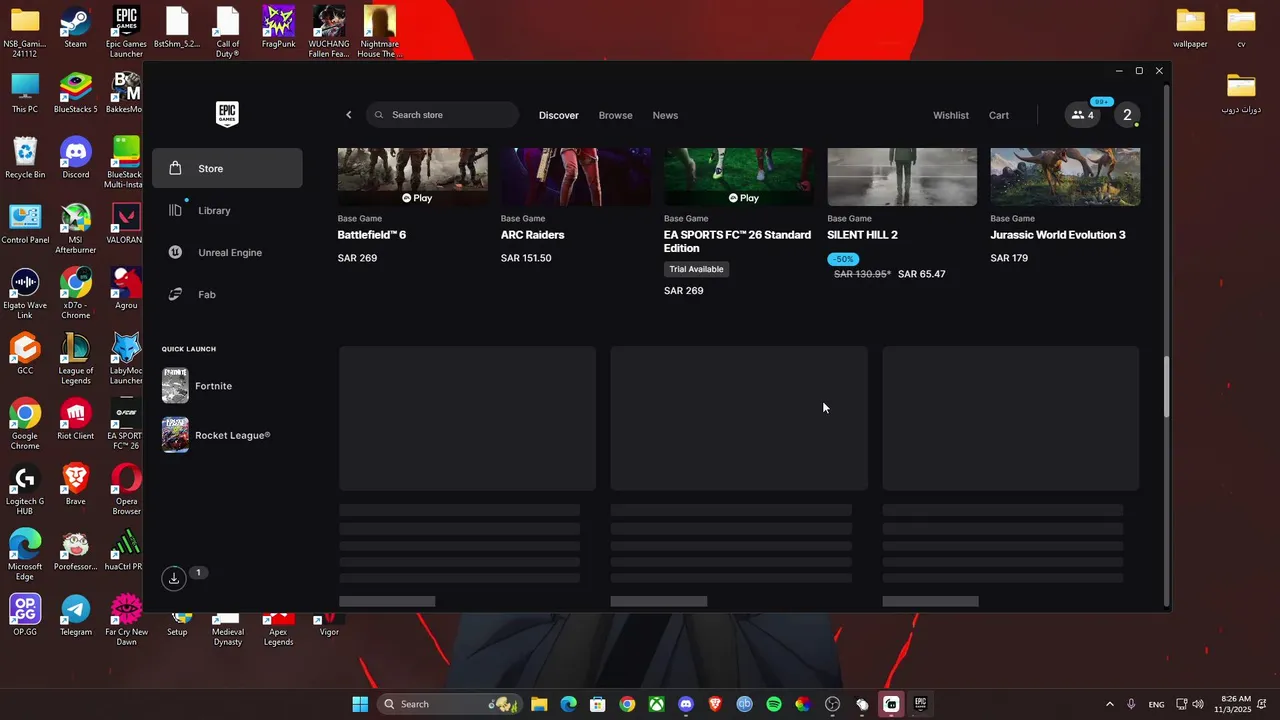This screenshot has height=720, width=1280.
Task: Open File Explorer from the taskbar
Action: tap(539, 704)
